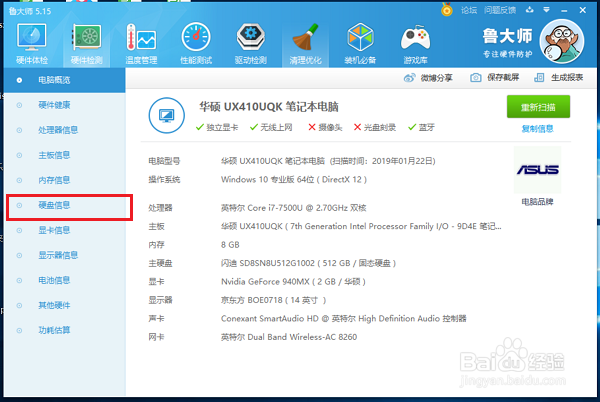The height and width of the screenshot is (402, 600).
Task: Select 主板信息 in the sidebar
Action: [64, 155]
